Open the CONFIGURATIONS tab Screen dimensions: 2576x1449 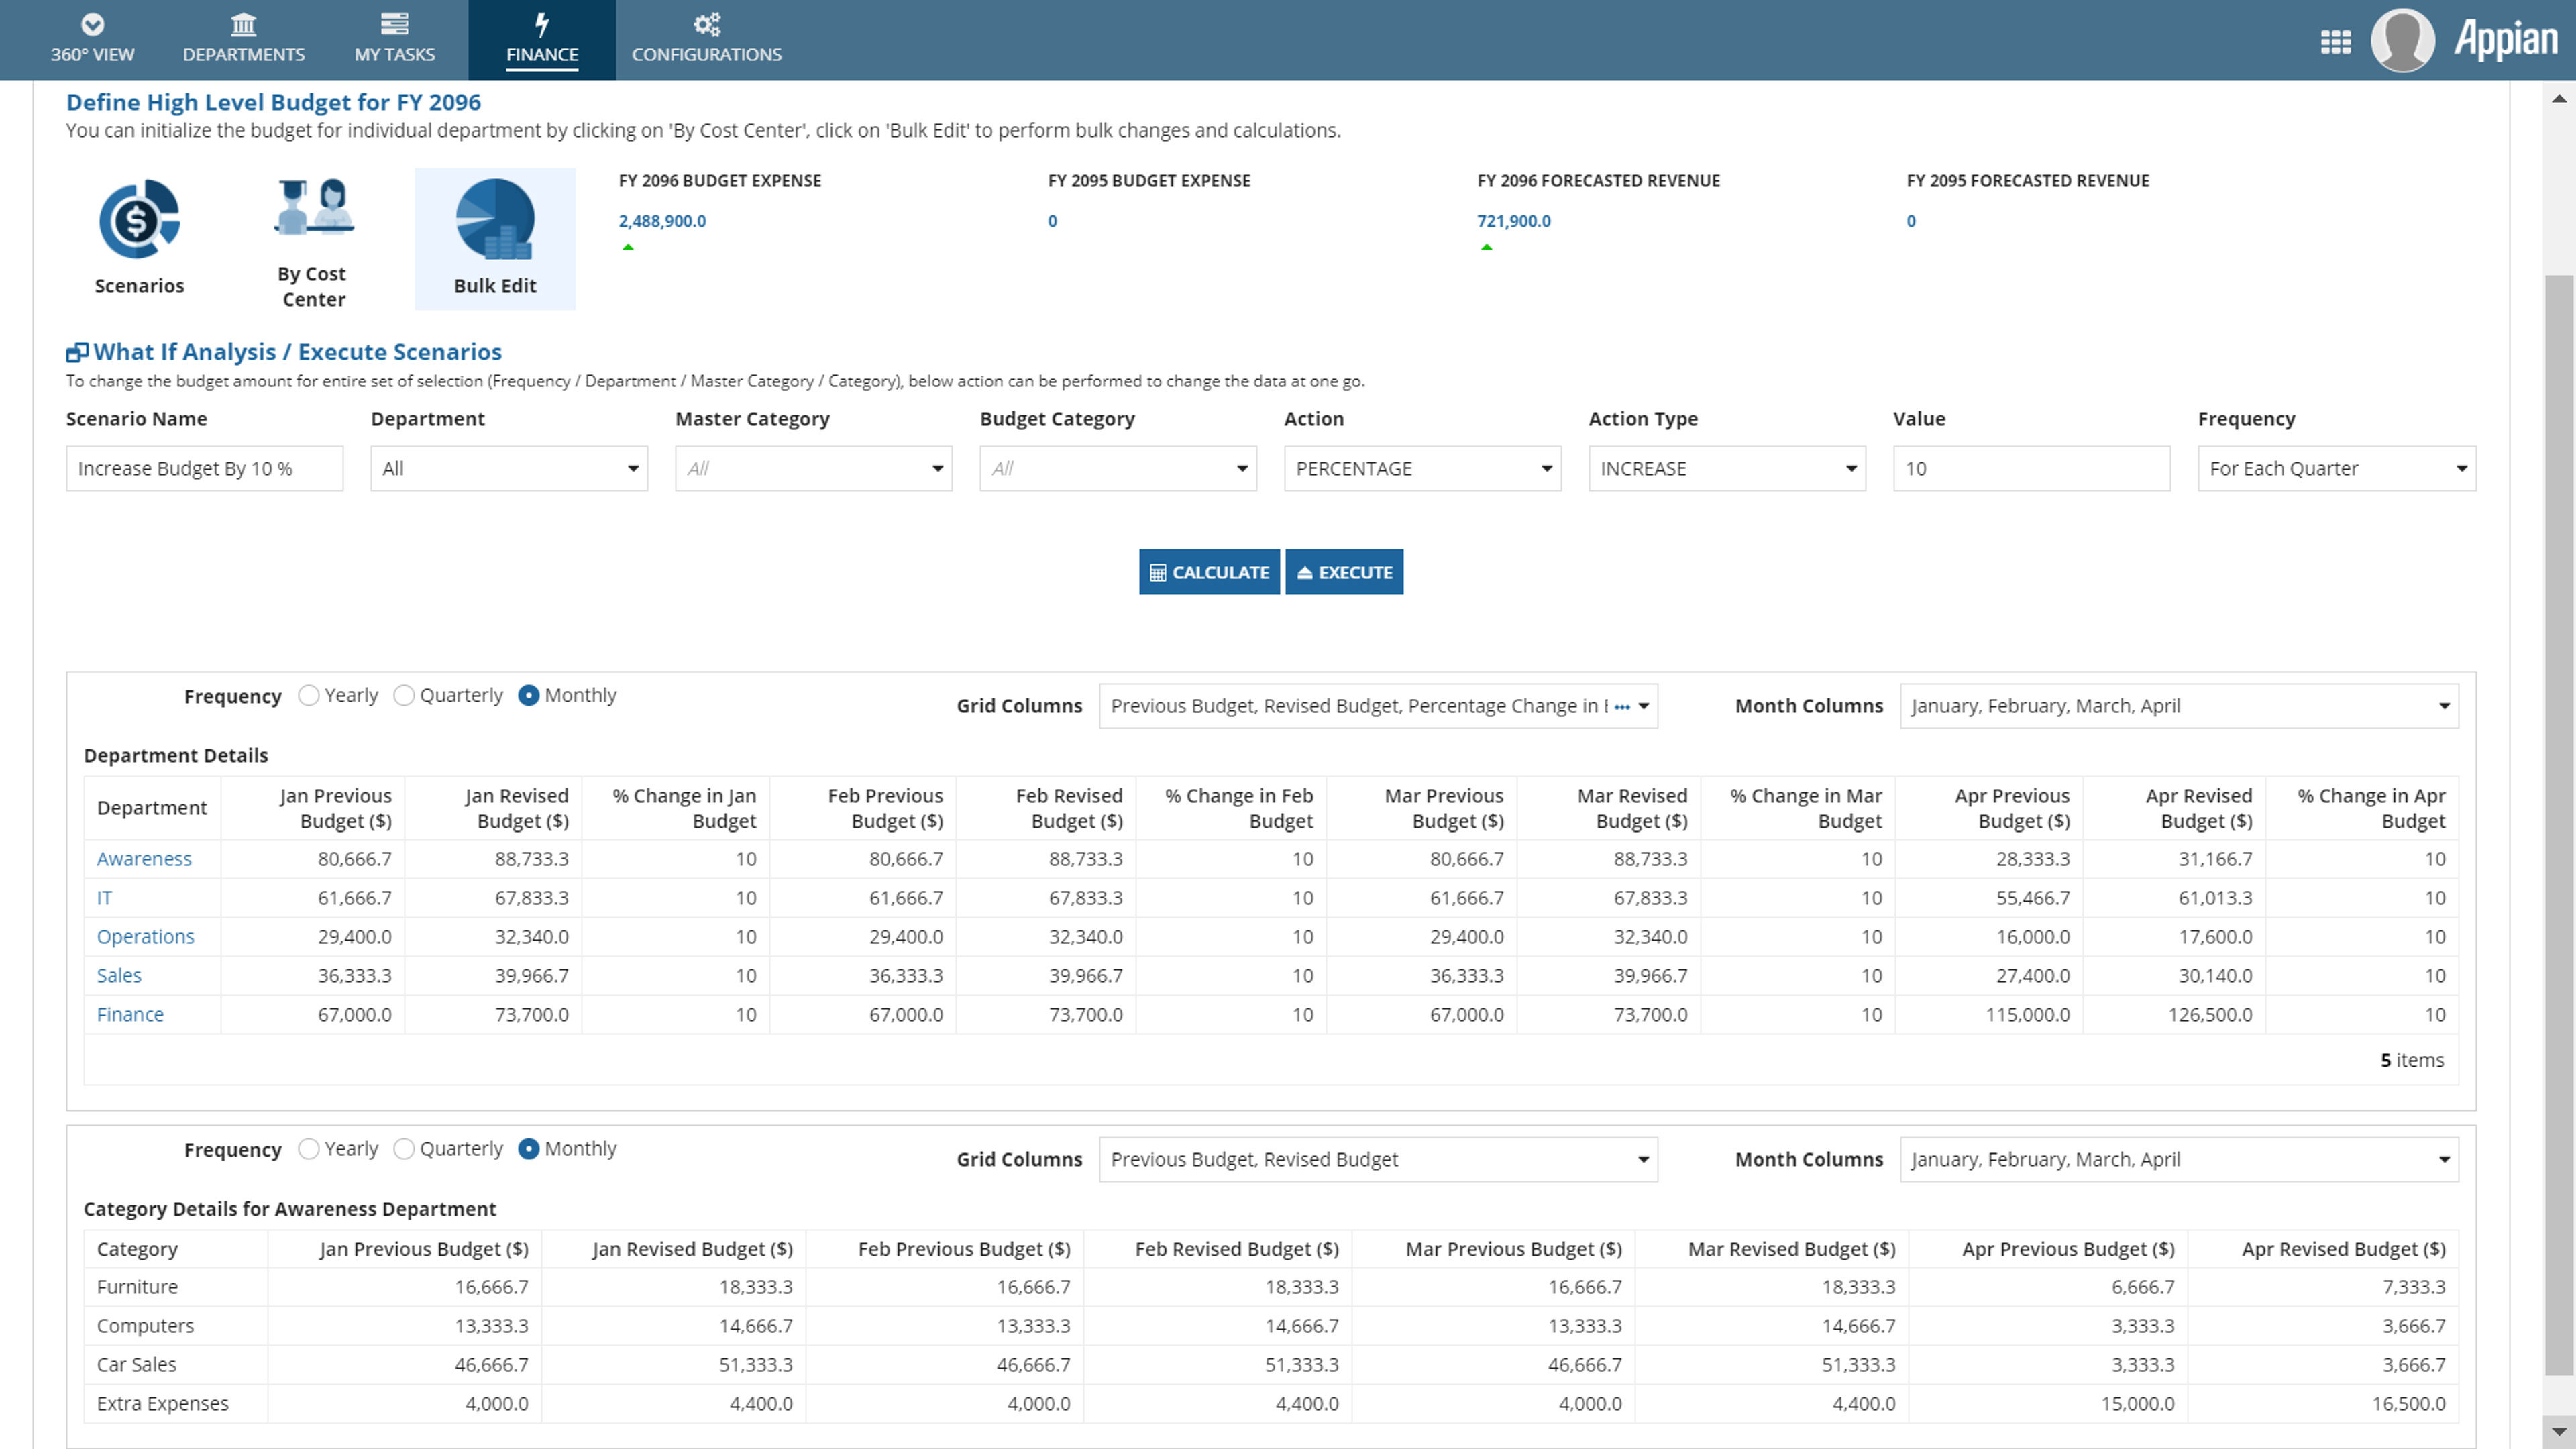[707, 40]
